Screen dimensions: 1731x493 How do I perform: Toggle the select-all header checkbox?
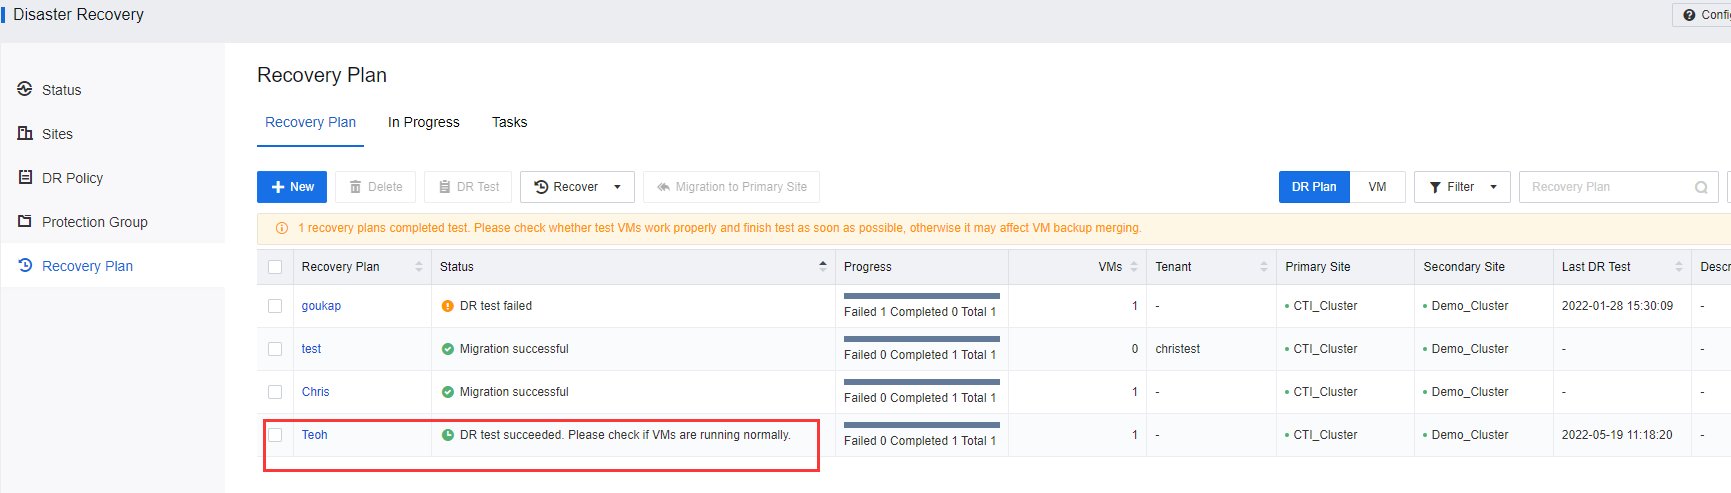point(275,267)
